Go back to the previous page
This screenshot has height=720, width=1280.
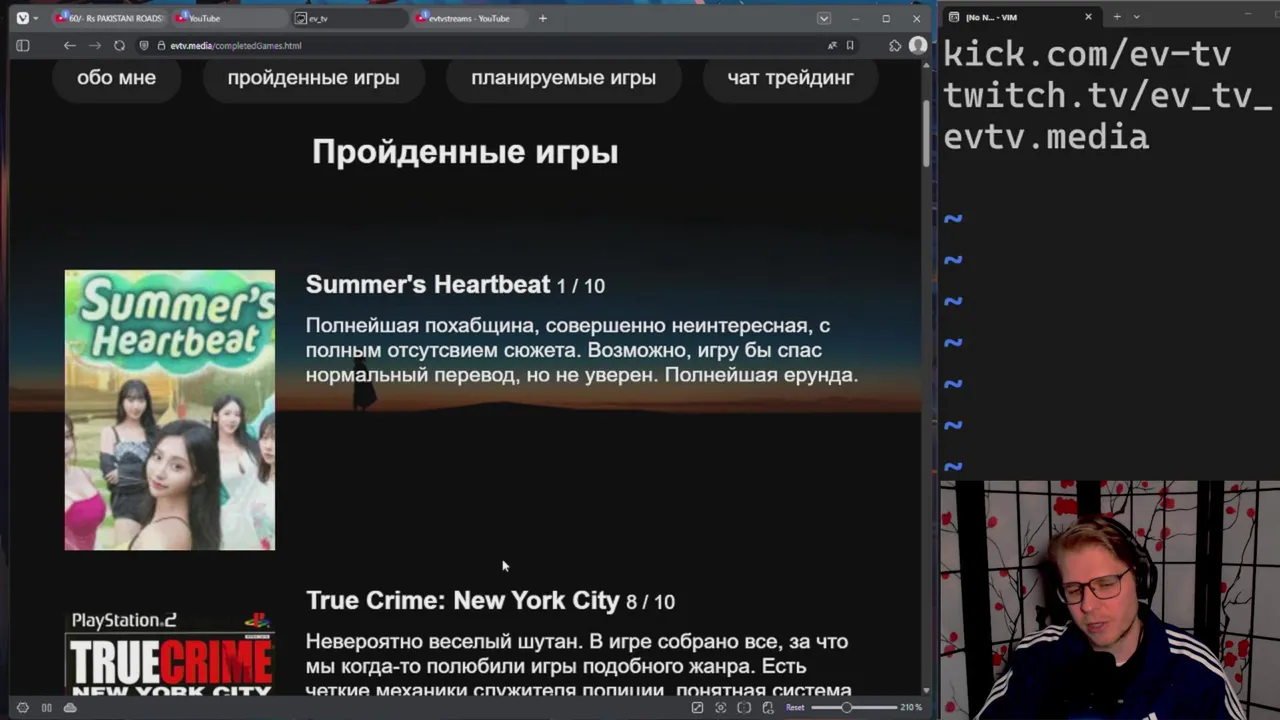[x=69, y=45]
